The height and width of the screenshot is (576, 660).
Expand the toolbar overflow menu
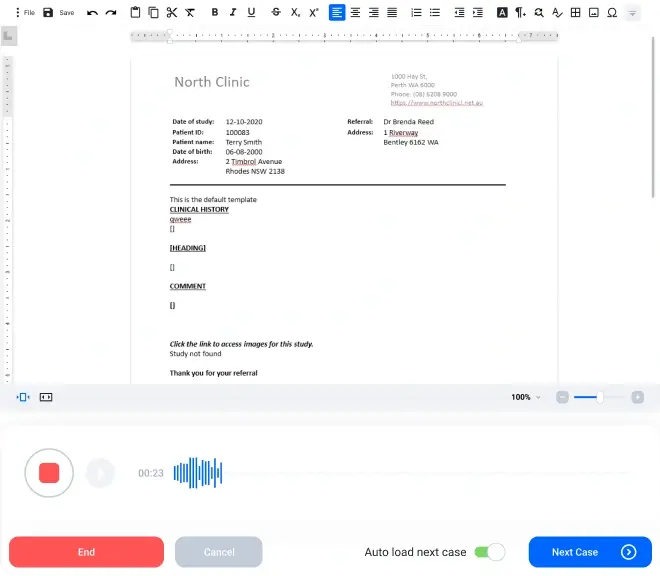[632, 13]
